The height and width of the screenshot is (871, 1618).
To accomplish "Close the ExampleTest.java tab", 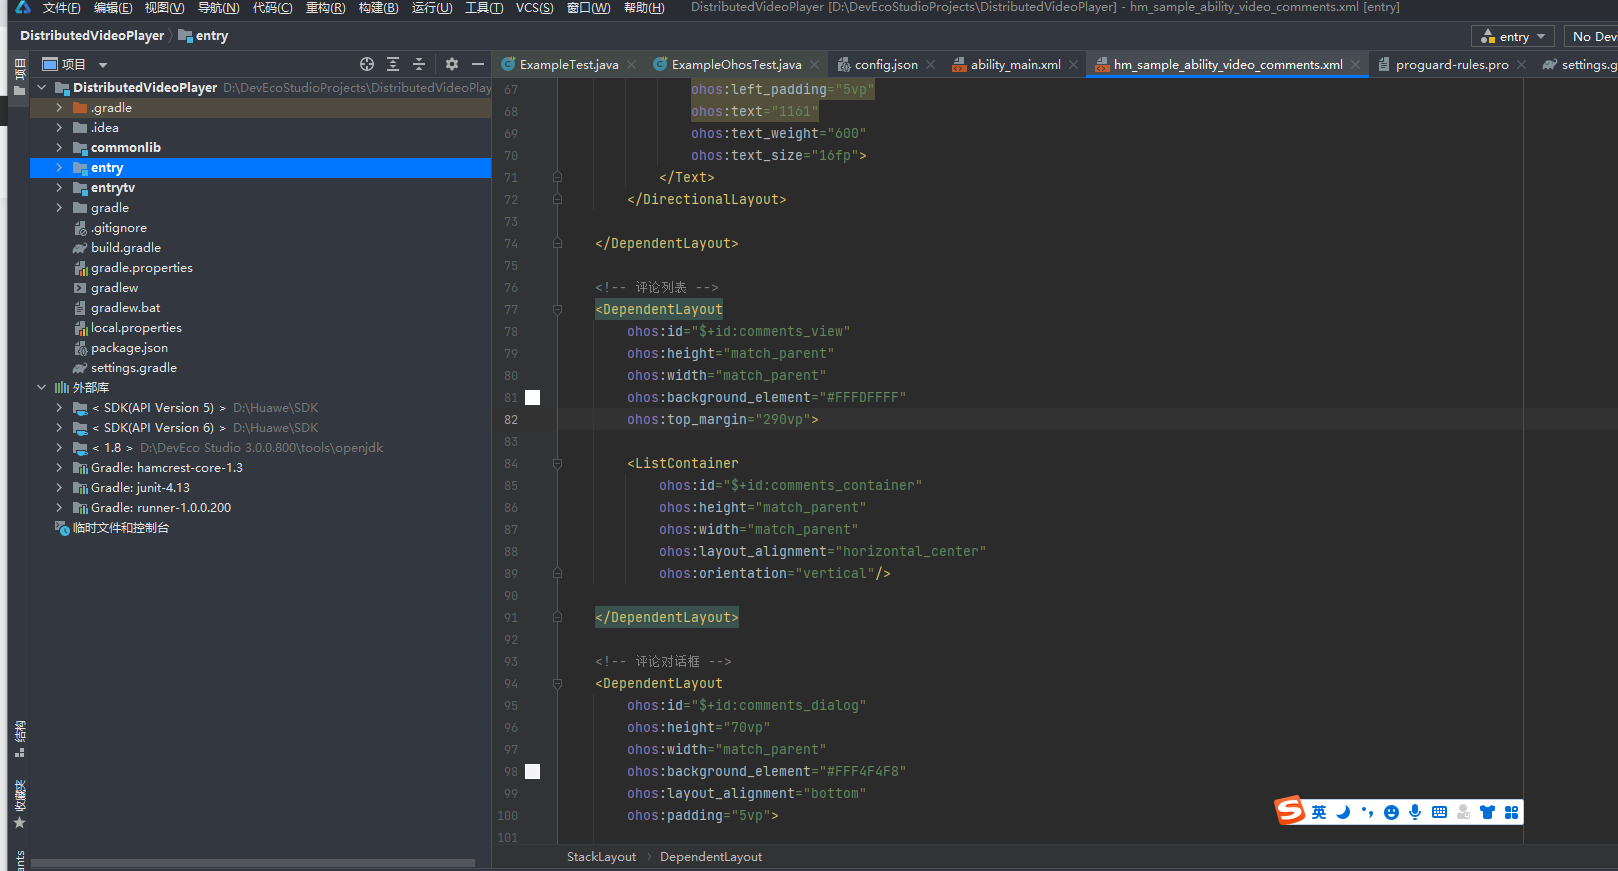I will [631, 64].
